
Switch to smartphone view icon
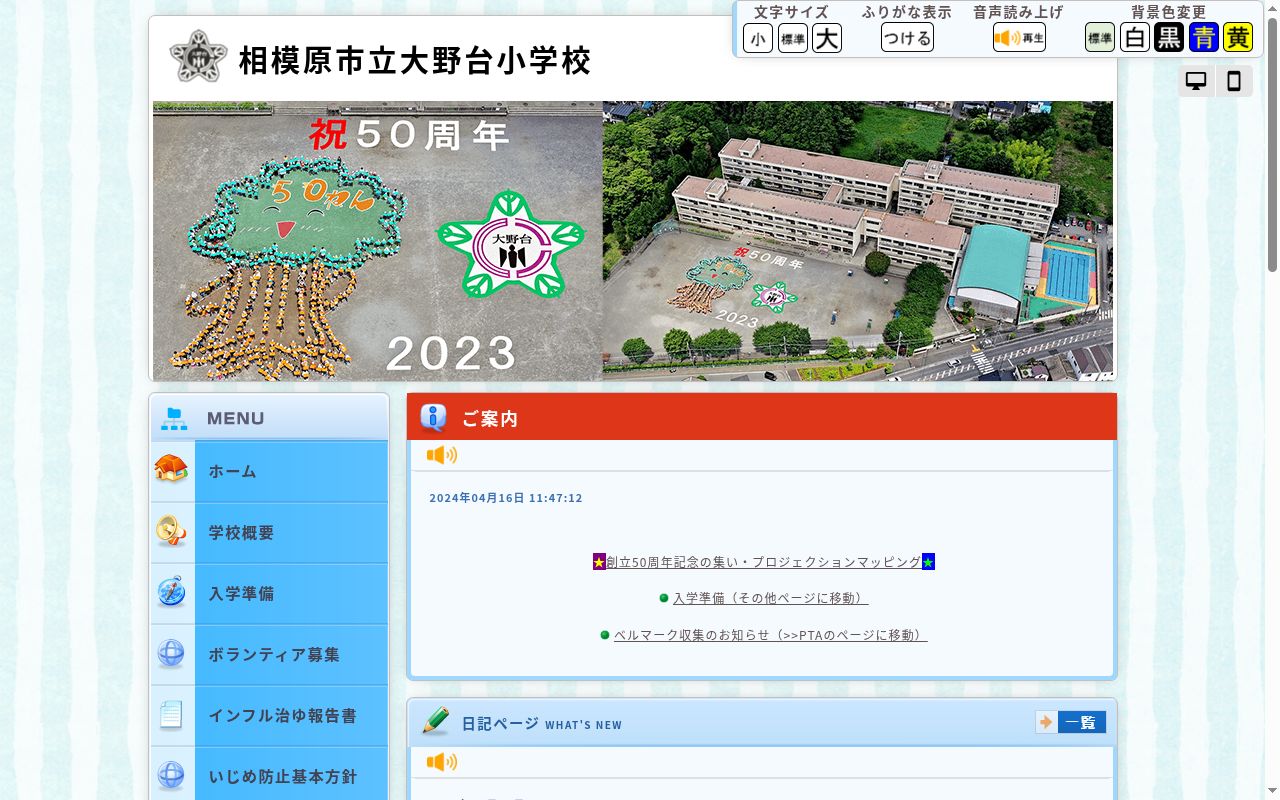[1234, 81]
